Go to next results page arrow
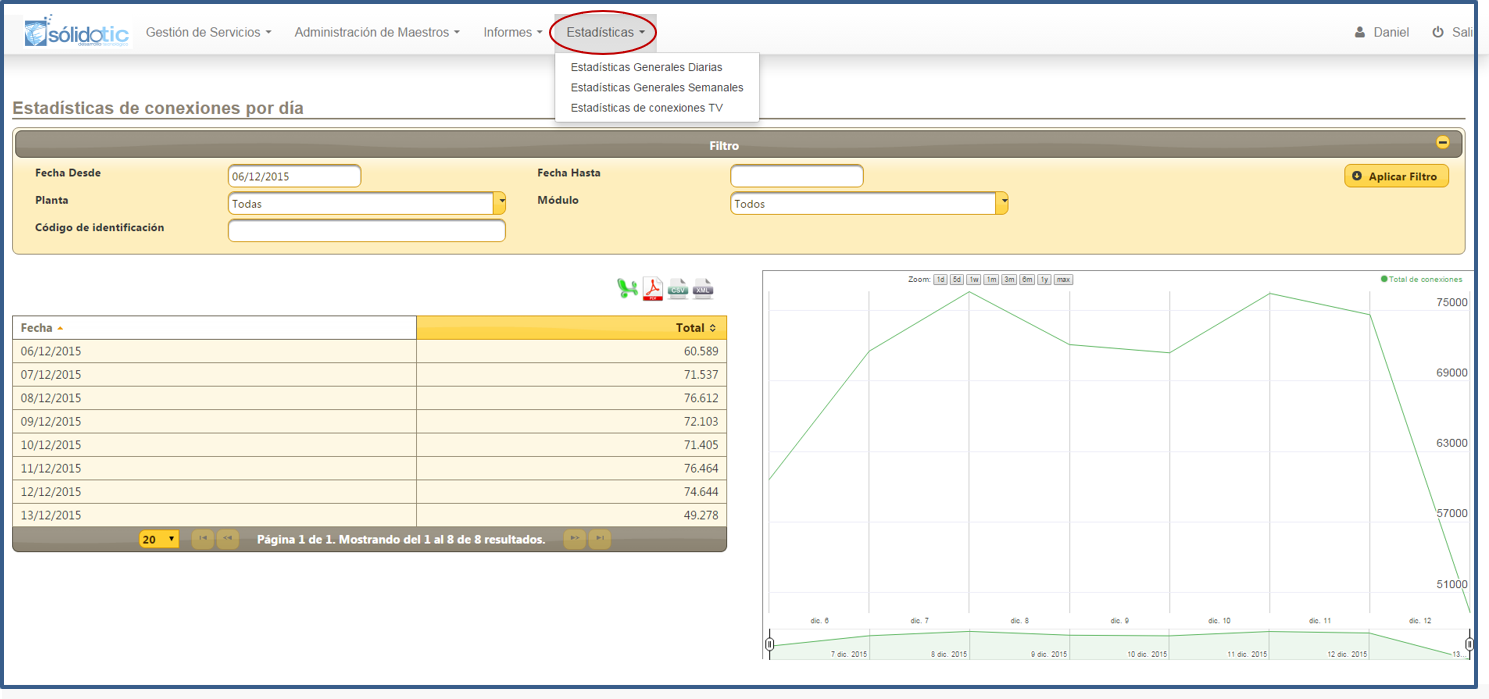 tap(575, 539)
